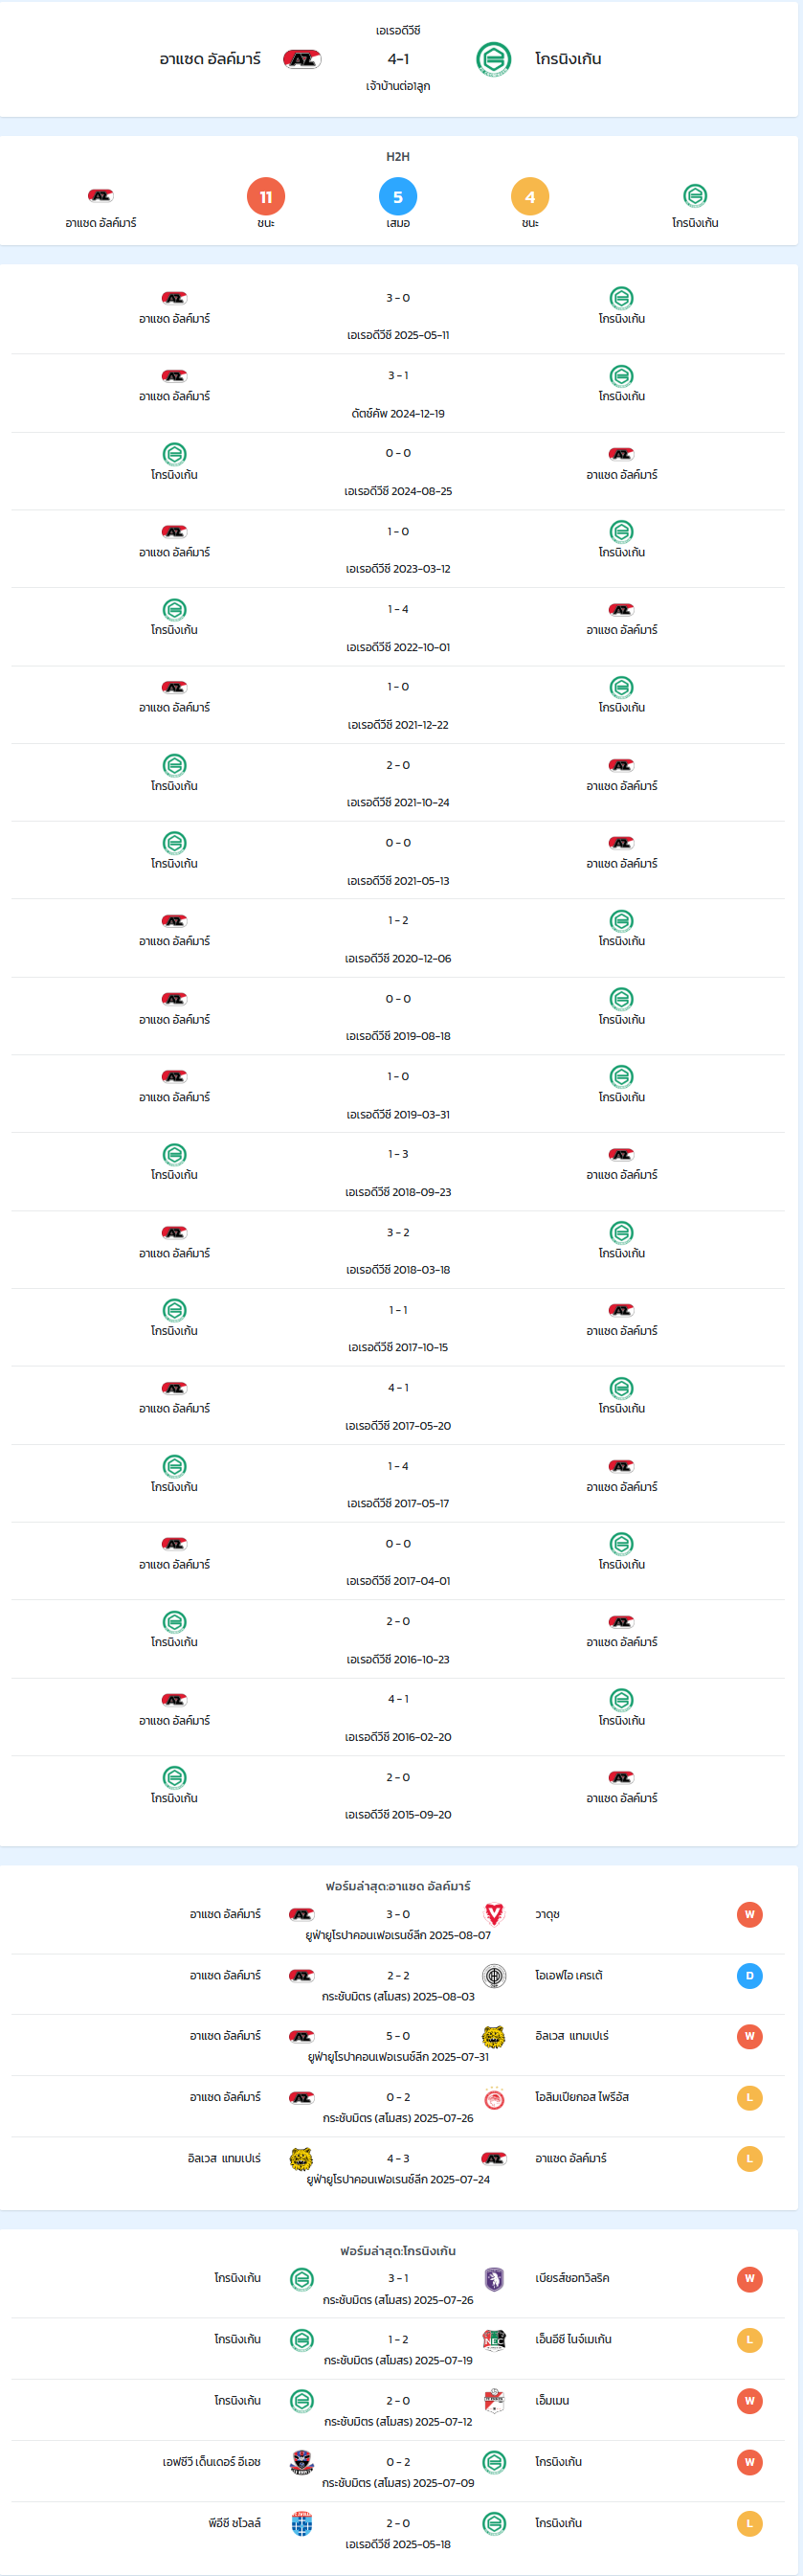
Task: Click the NEC Nijmegen logo in Groningen's form list
Action: click(x=494, y=2340)
